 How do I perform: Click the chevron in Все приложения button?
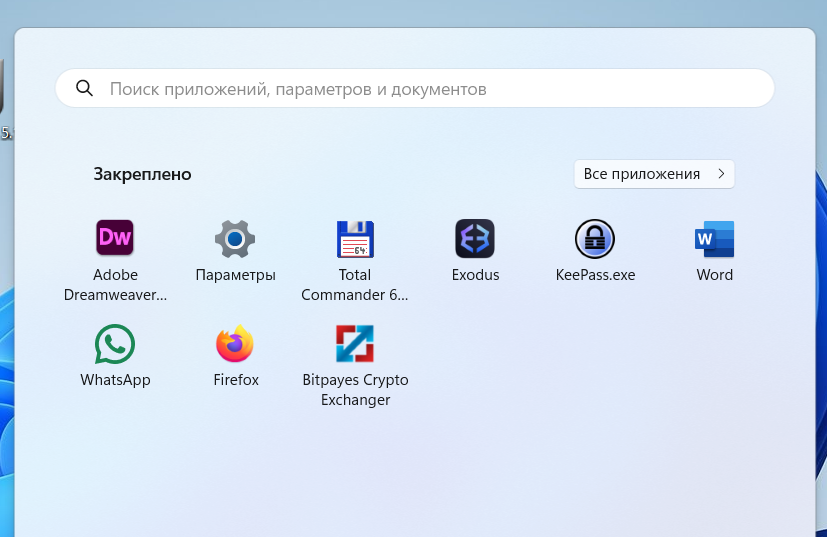722,174
